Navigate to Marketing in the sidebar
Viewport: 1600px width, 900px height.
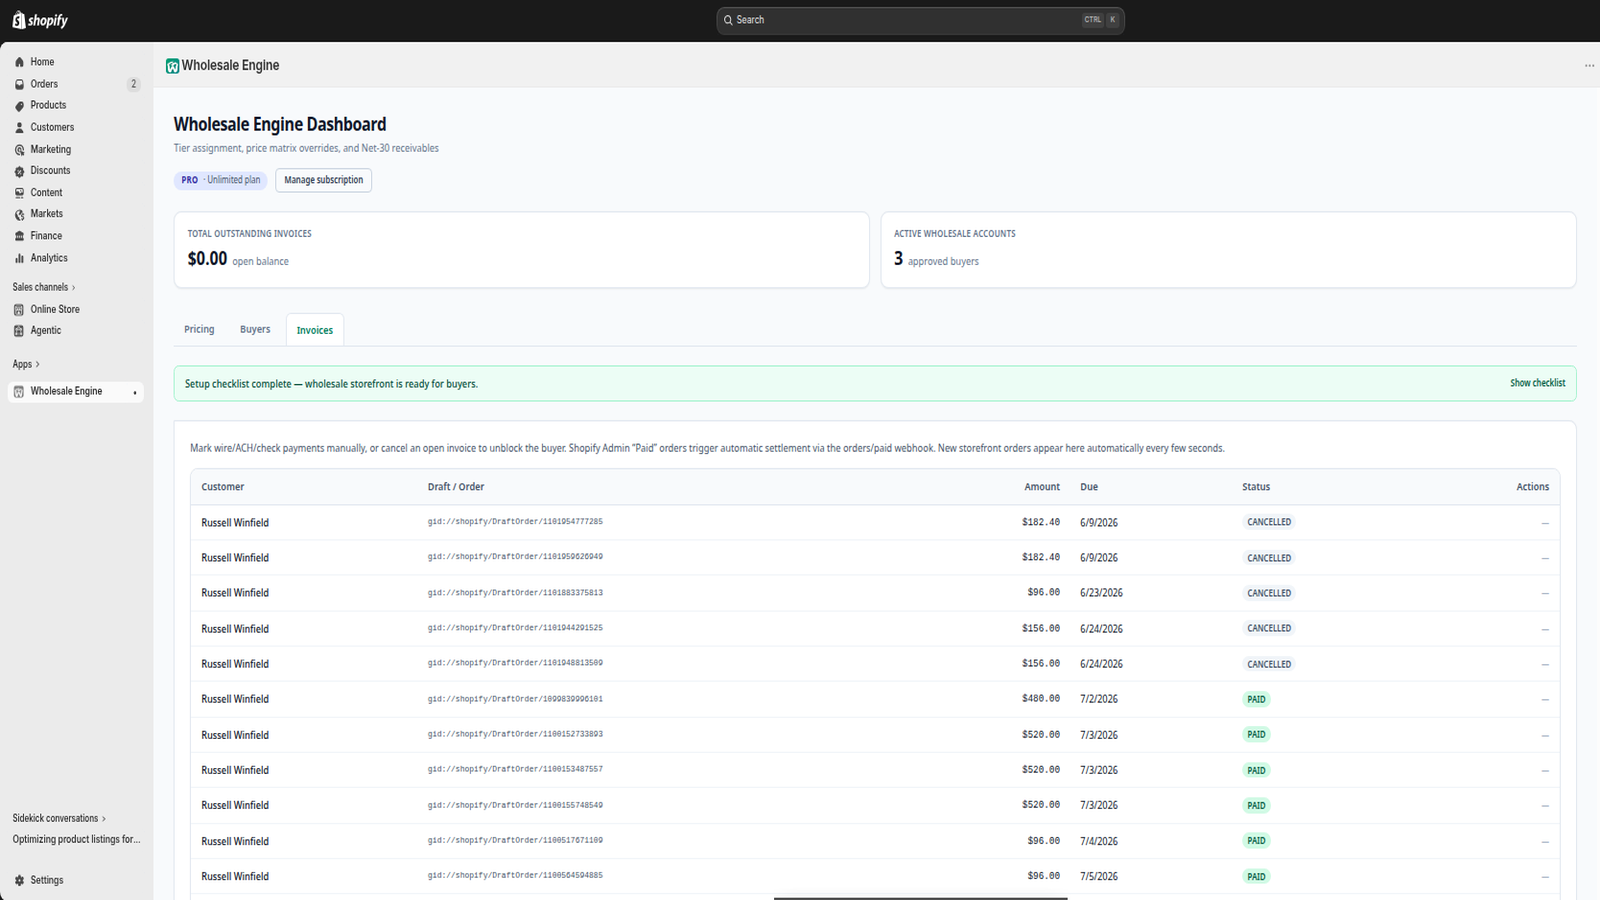(50, 149)
